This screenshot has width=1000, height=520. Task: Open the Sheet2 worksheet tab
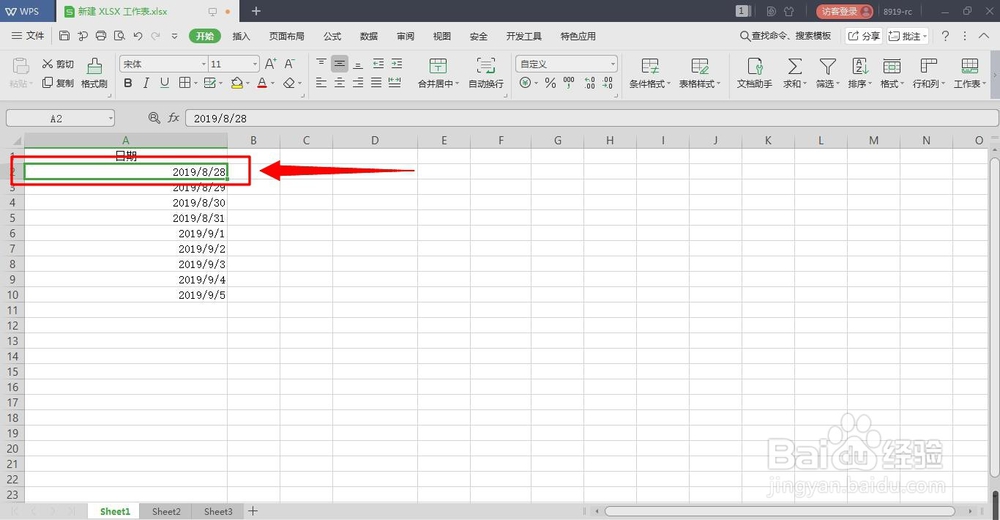(x=166, y=511)
